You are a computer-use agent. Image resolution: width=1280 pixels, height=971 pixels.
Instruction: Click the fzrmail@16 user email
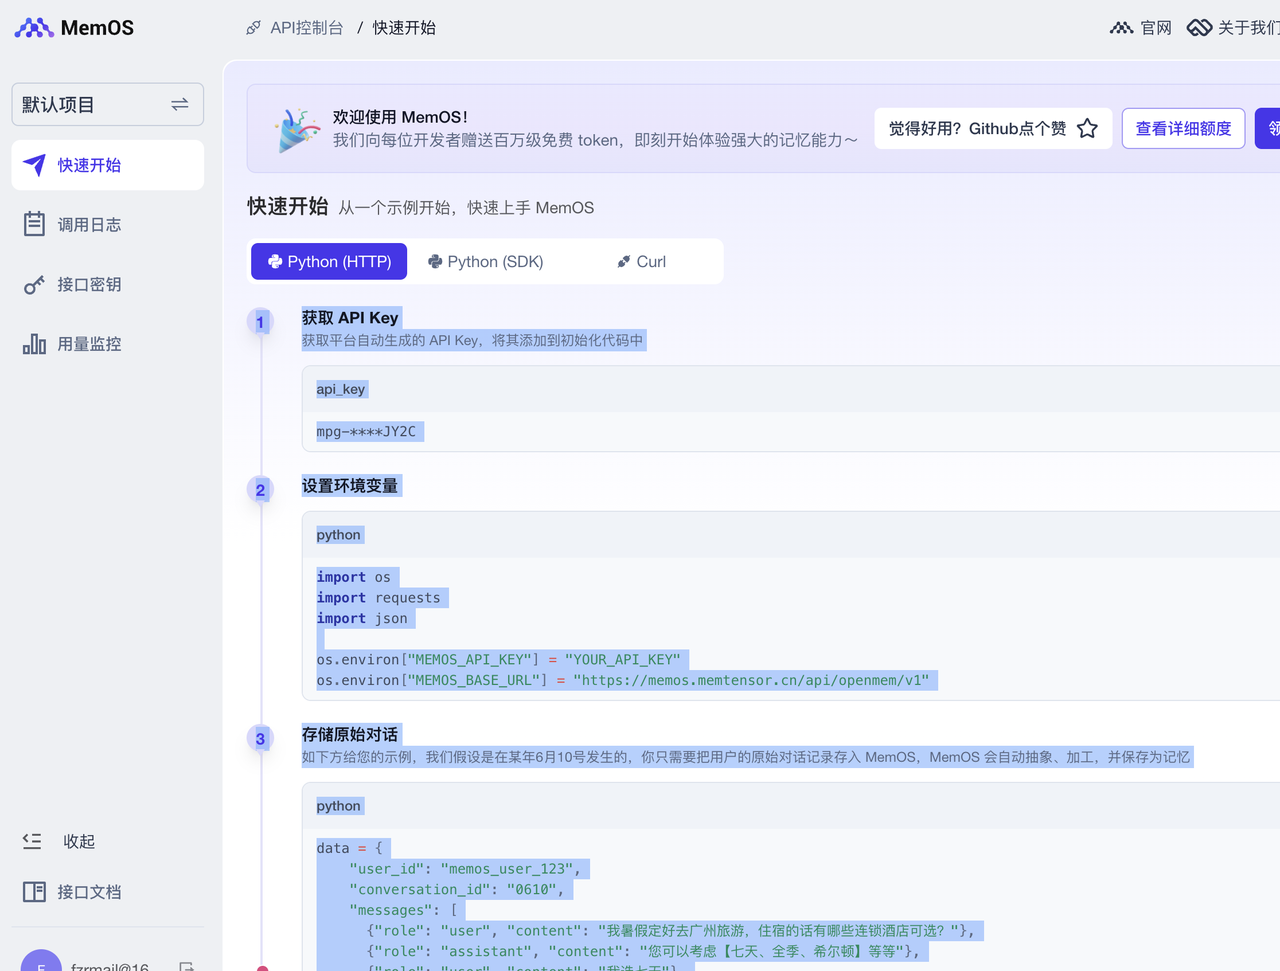(110, 966)
